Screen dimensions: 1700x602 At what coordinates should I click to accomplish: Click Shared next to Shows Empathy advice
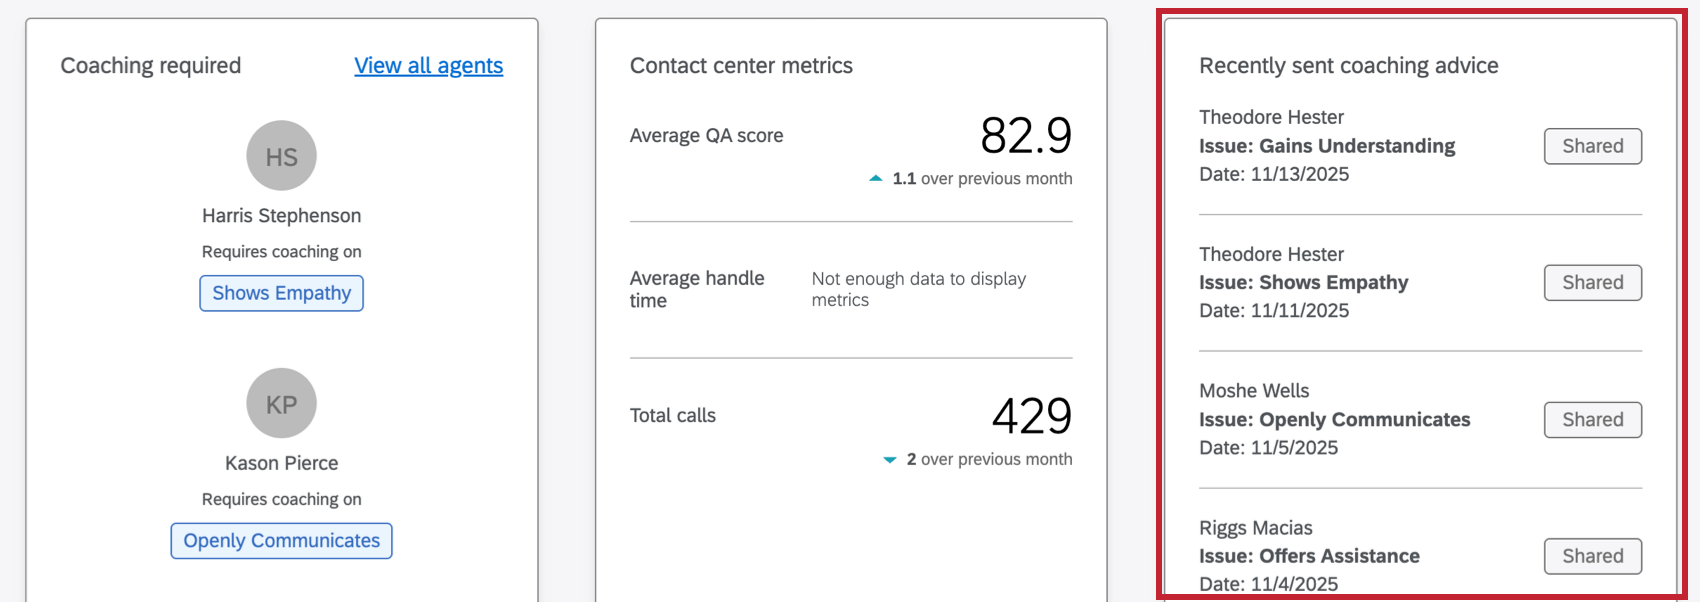(1592, 282)
